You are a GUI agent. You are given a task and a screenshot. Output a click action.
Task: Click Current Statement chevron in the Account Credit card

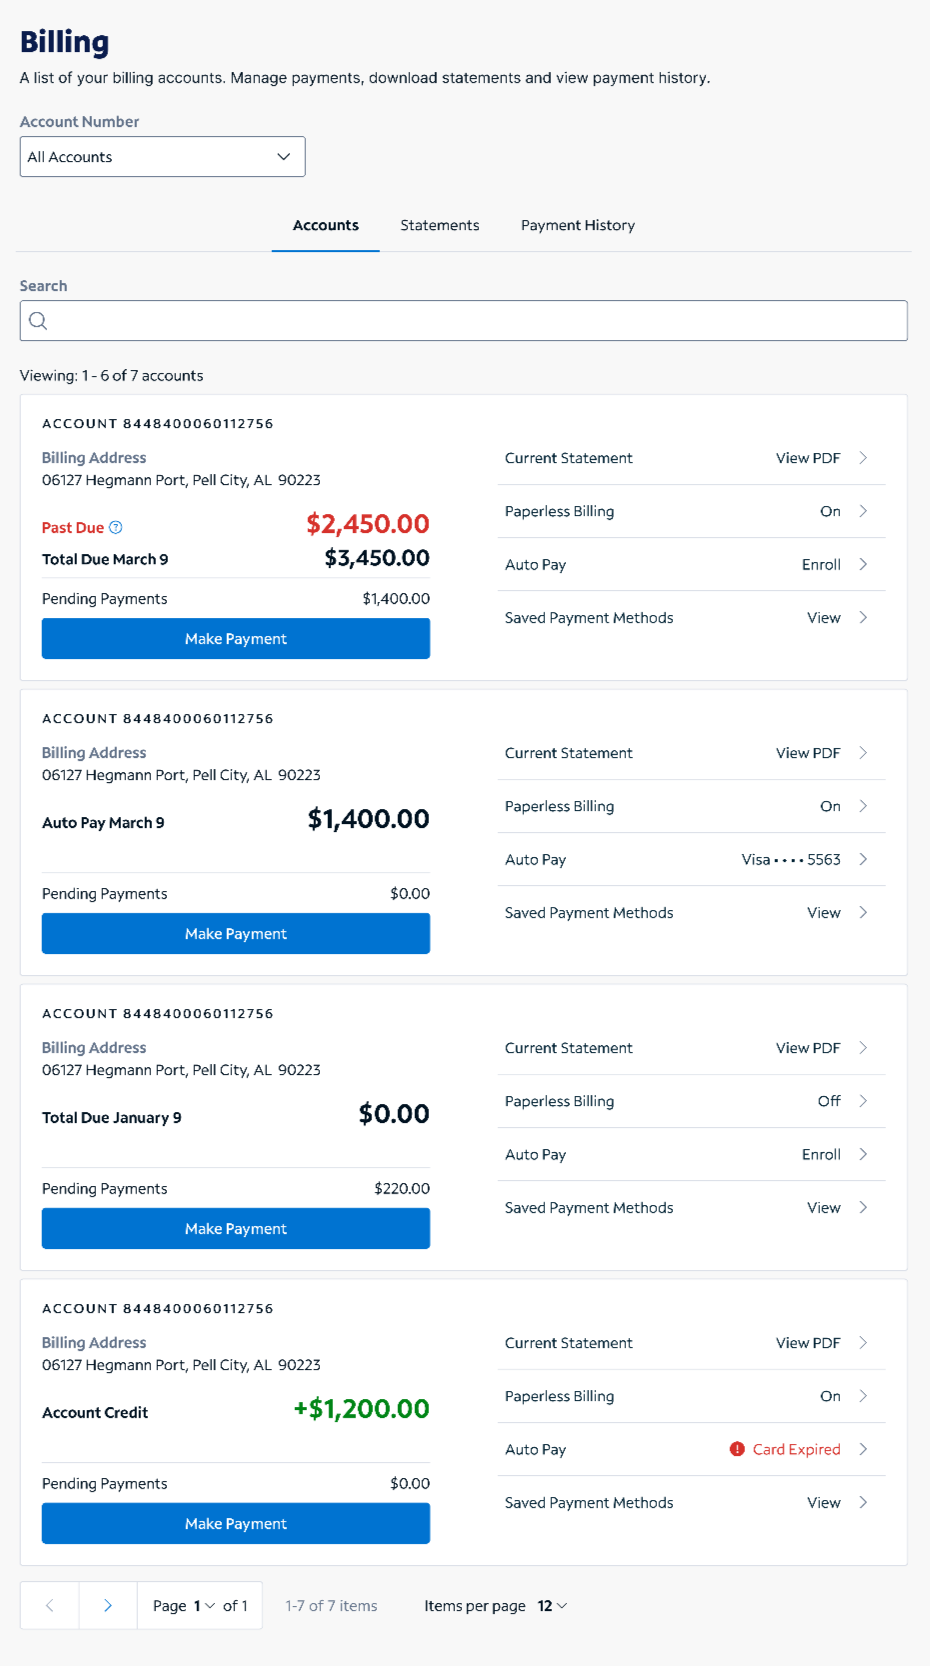pyautogui.click(x=863, y=1343)
